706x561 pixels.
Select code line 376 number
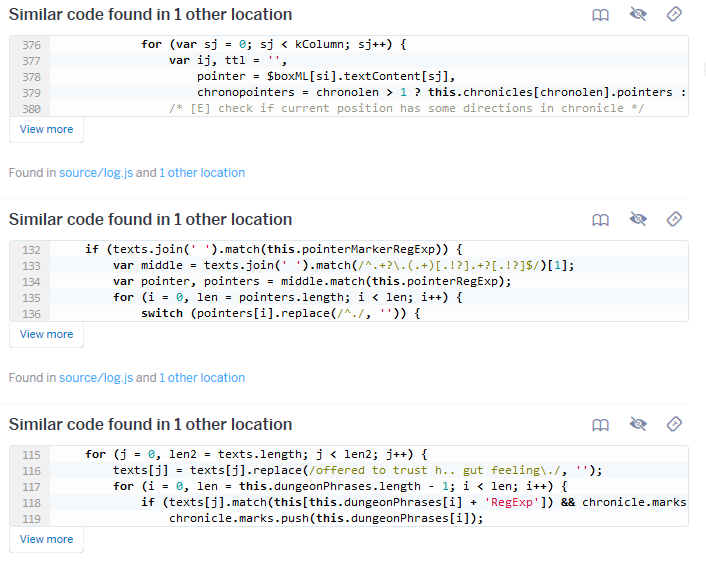(x=32, y=45)
